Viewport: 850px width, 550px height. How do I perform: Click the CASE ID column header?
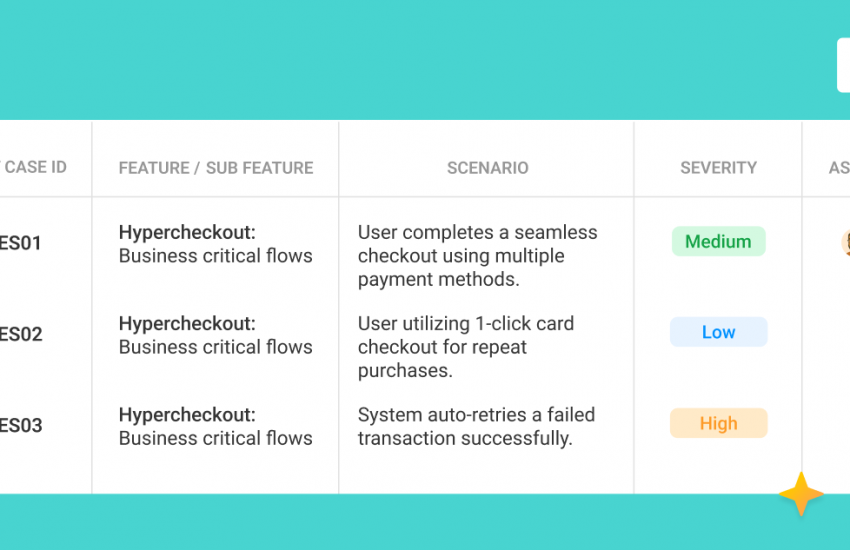(34, 167)
